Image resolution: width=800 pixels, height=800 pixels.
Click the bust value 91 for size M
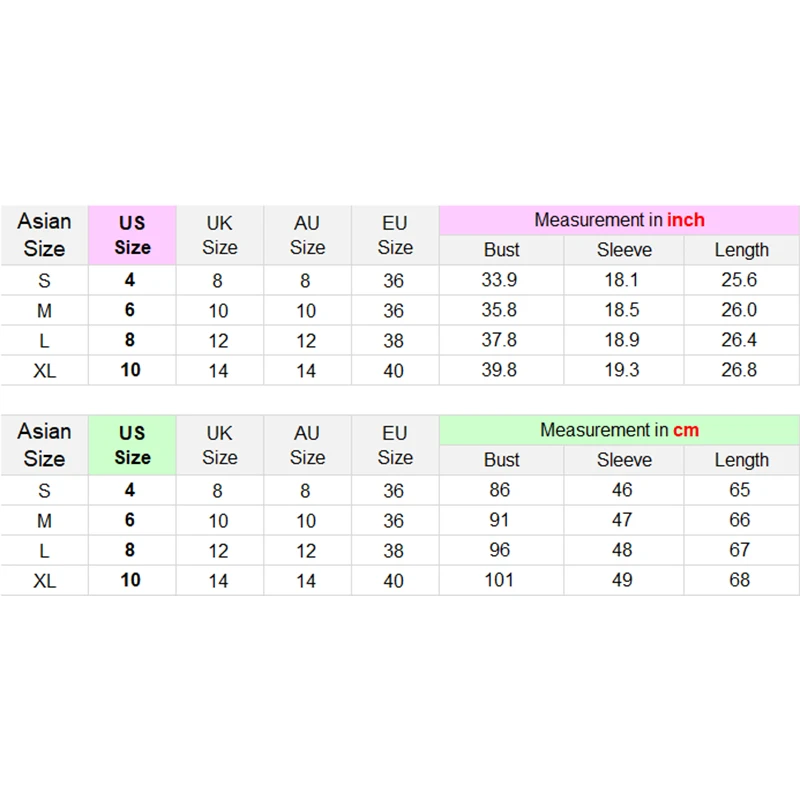pos(499,520)
